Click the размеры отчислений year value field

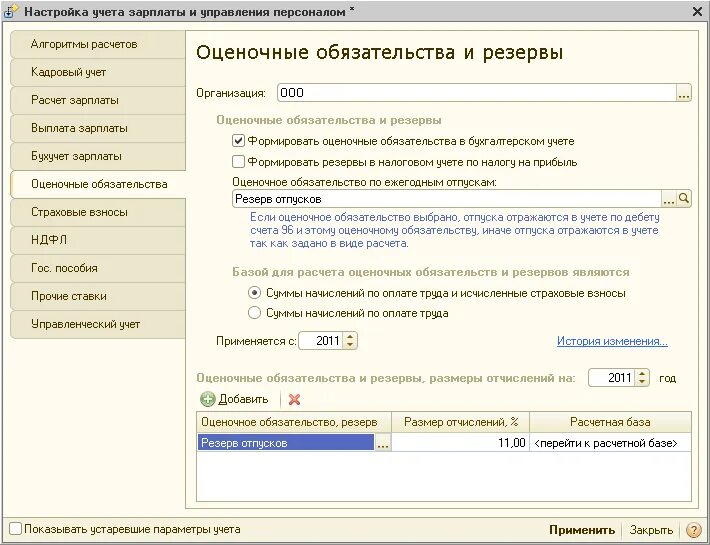(x=611, y=378)
